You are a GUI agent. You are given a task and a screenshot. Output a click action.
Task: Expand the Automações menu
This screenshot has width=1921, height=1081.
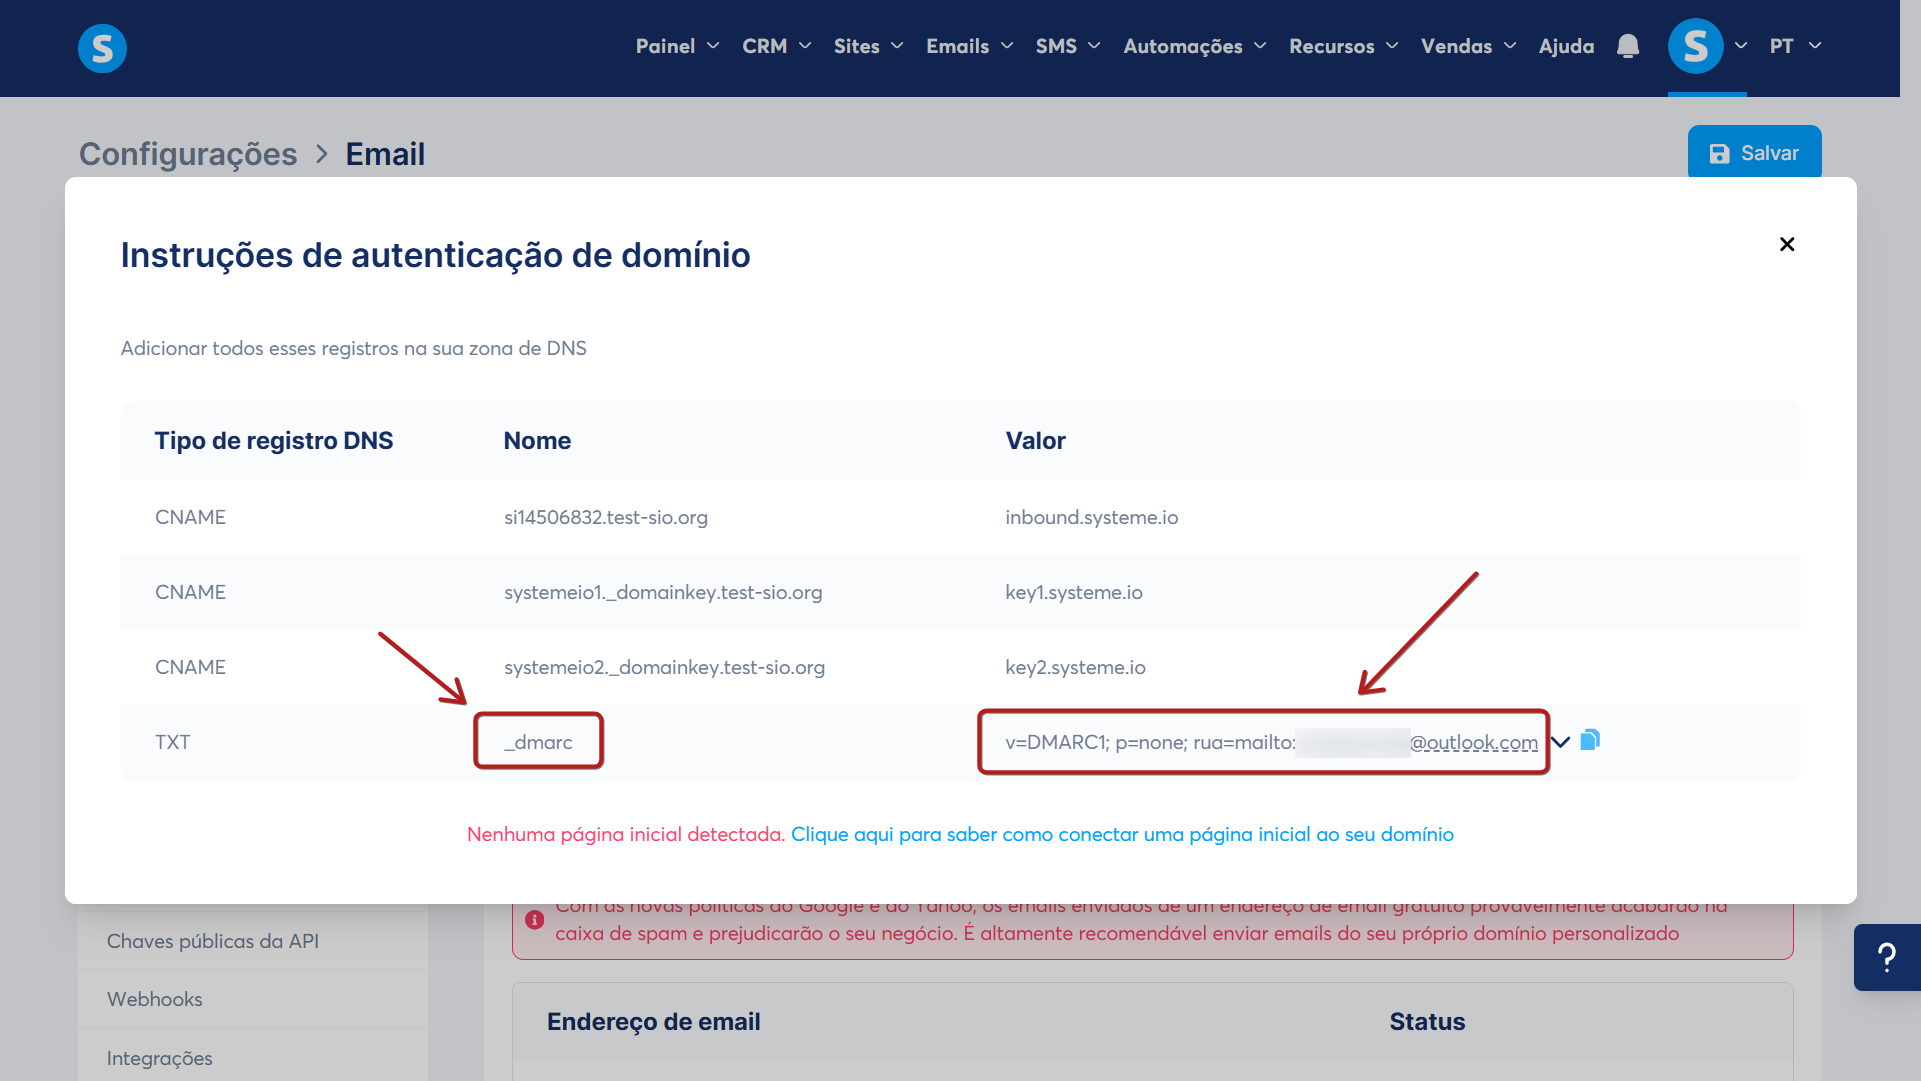point(1194,46)
